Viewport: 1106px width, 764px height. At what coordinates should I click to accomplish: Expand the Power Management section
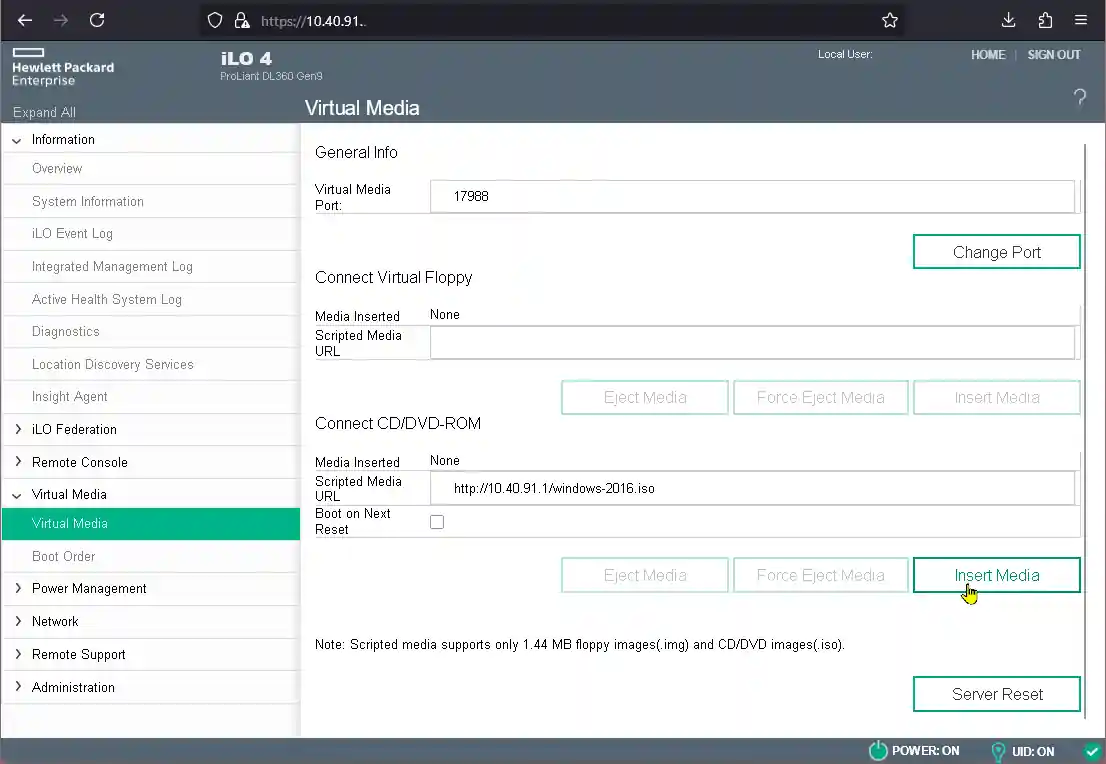click(18, 588)
